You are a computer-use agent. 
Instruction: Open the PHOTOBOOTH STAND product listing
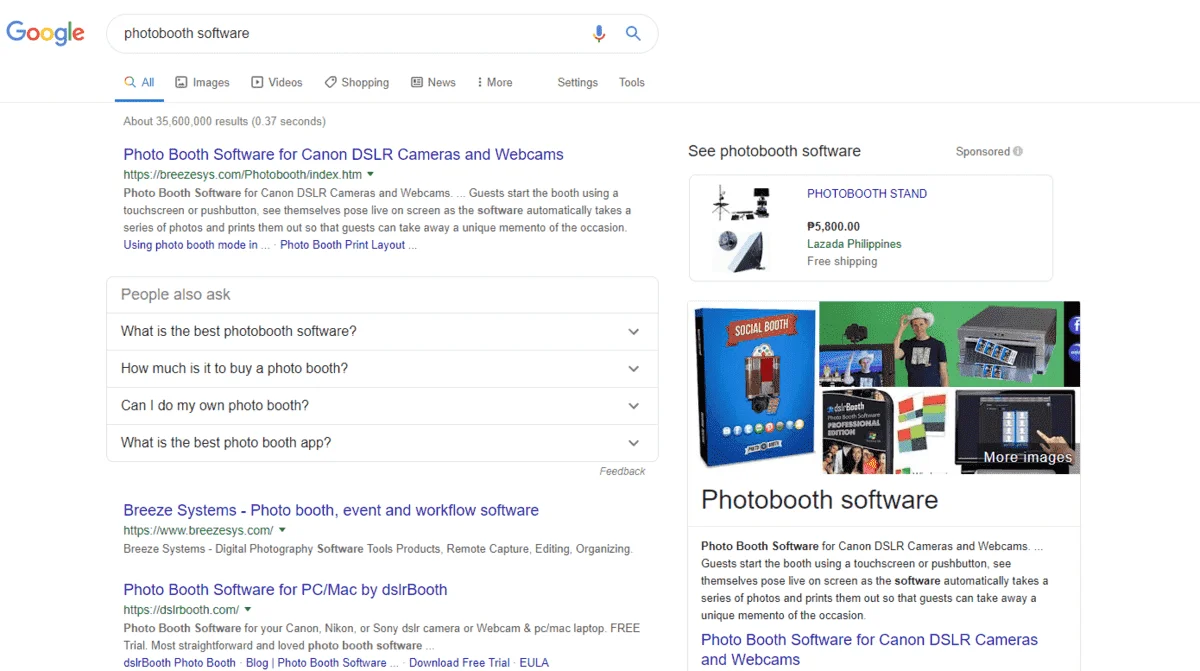(x=867, y=194)
